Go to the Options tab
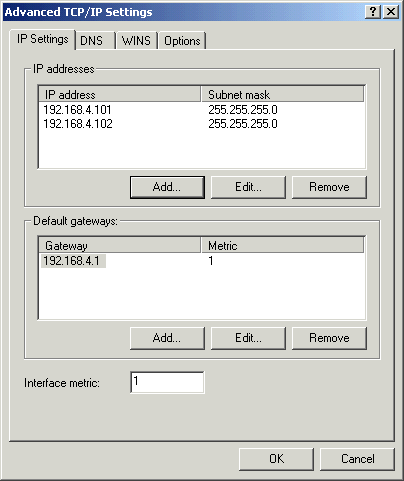404x481 pixels. (x=182, y=41)
